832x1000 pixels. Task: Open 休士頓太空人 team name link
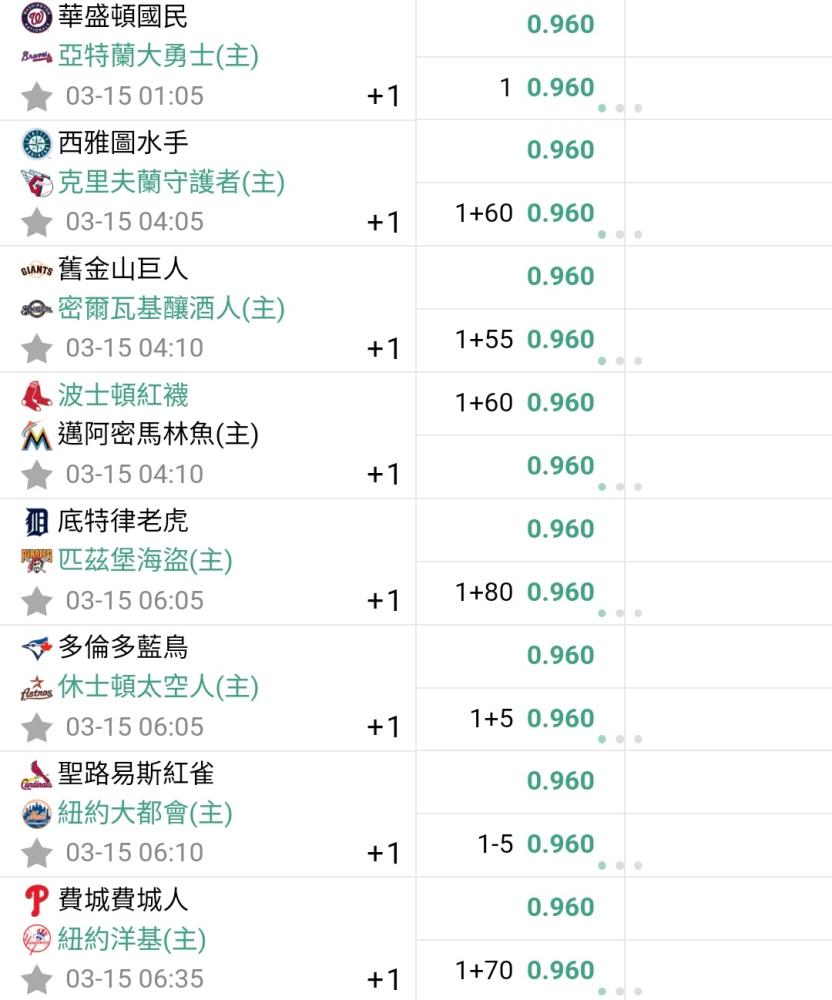pyautogui.click(x=158, y=687)
